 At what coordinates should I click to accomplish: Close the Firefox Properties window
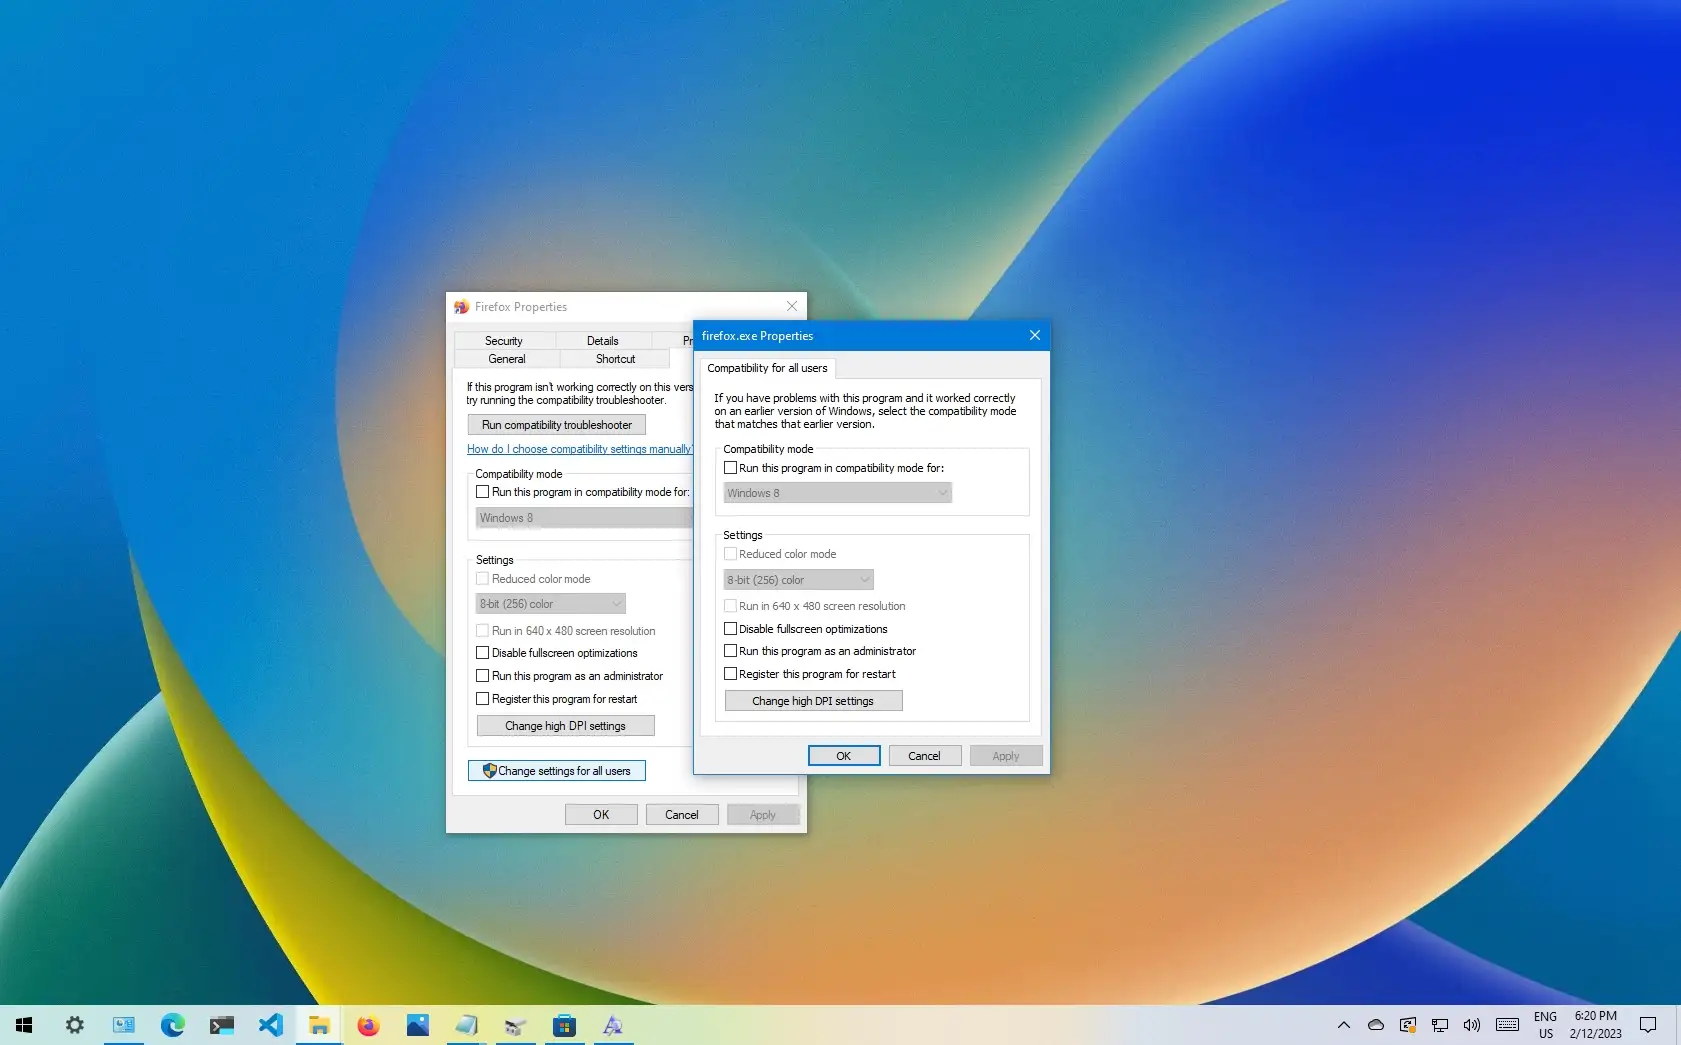pyautogui.click(x=792, y=306)
